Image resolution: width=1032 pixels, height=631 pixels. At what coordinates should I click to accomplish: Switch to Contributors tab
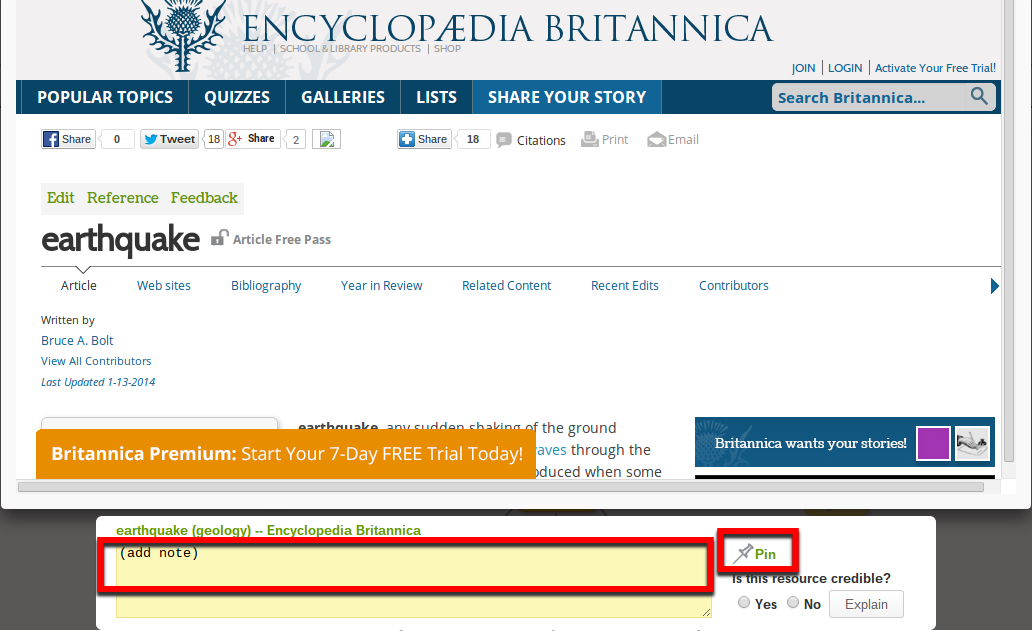734,286
